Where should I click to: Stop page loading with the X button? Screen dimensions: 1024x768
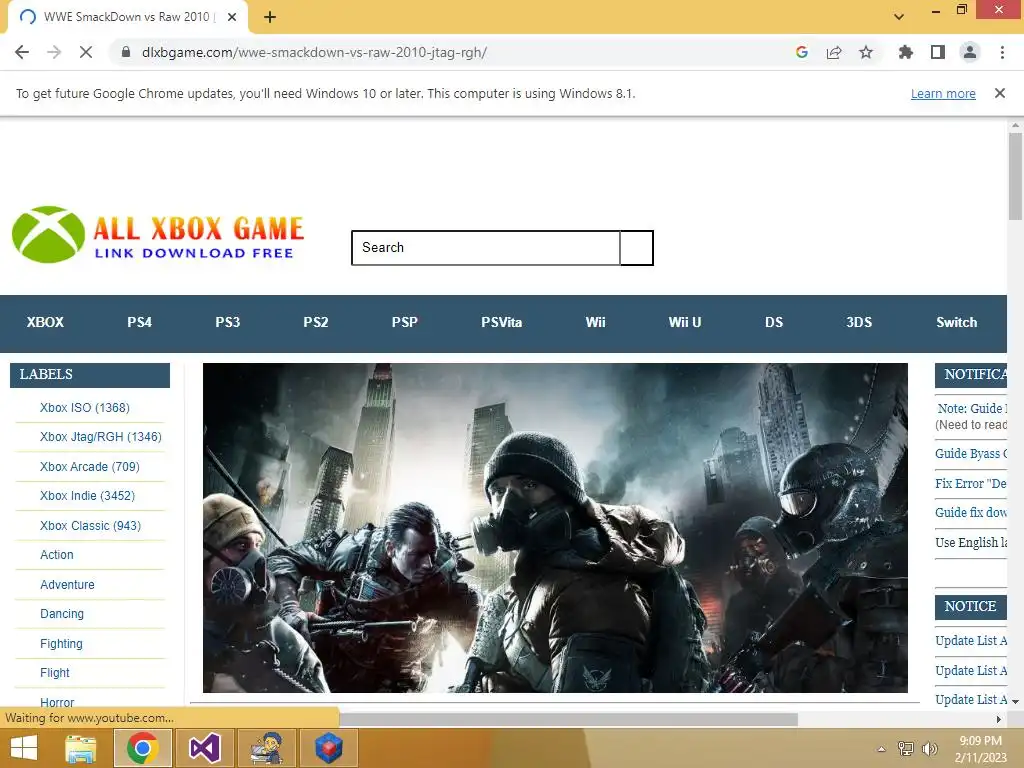coord(86,52)
